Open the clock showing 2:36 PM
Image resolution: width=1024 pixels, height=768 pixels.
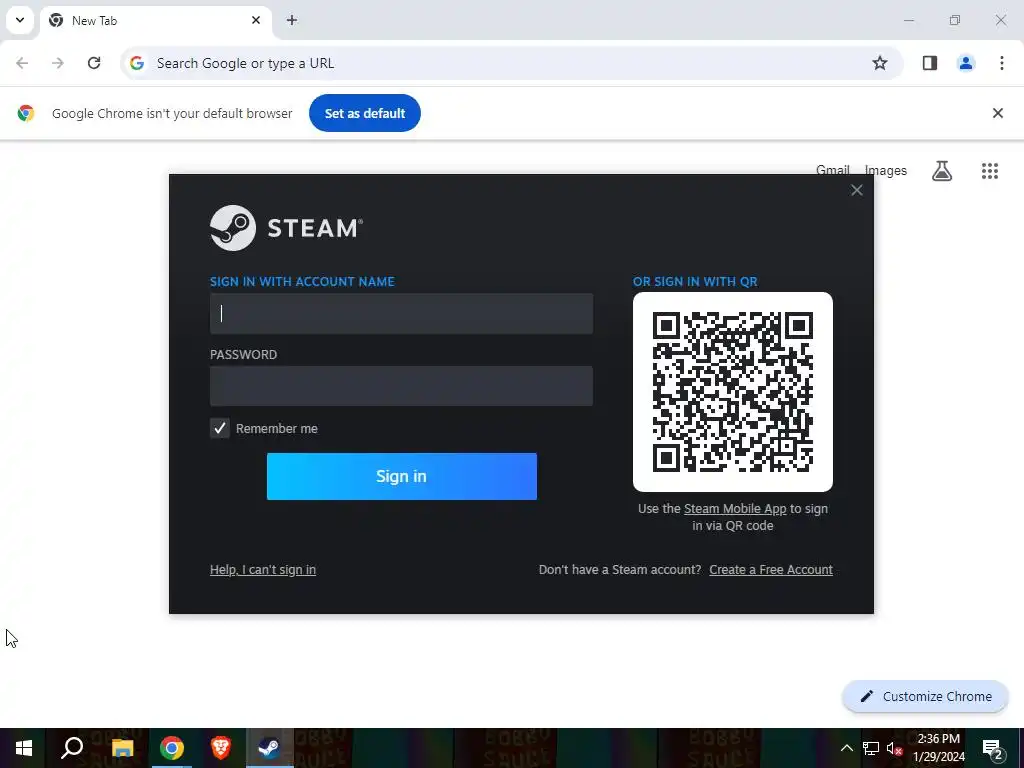coord(938,748)
